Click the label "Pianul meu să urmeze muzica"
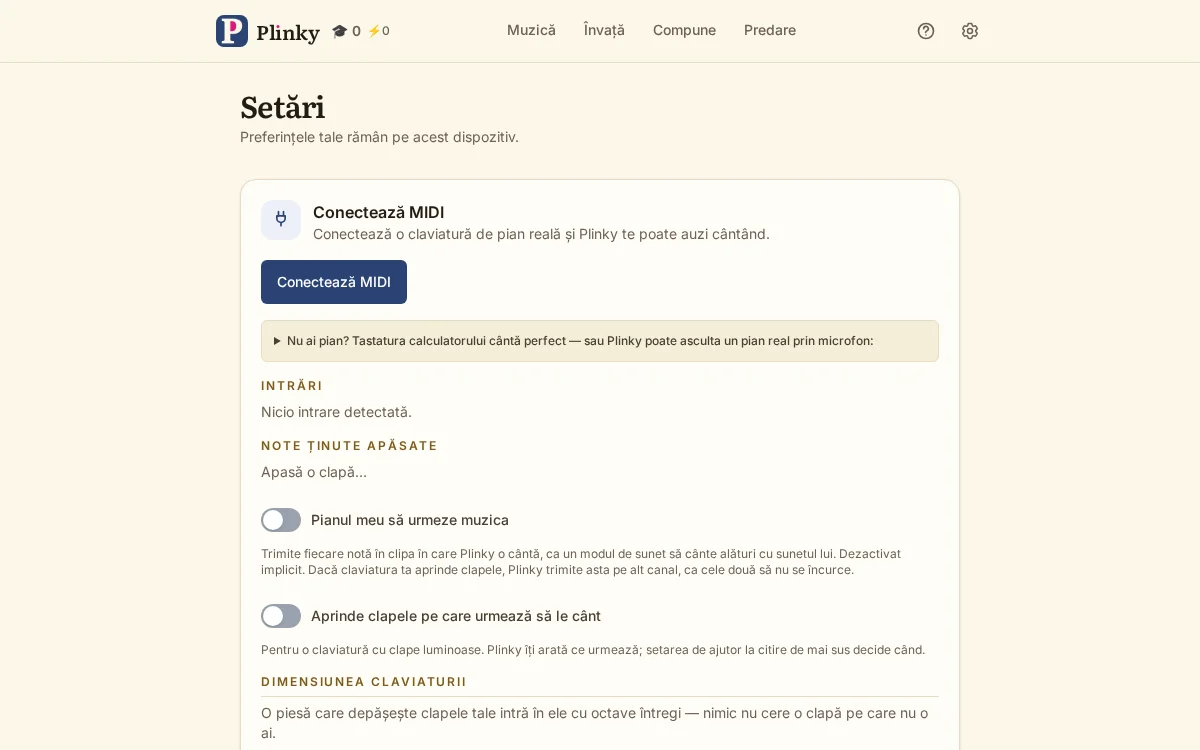Viewport: 1200px width, 750px height. (410, 520)
